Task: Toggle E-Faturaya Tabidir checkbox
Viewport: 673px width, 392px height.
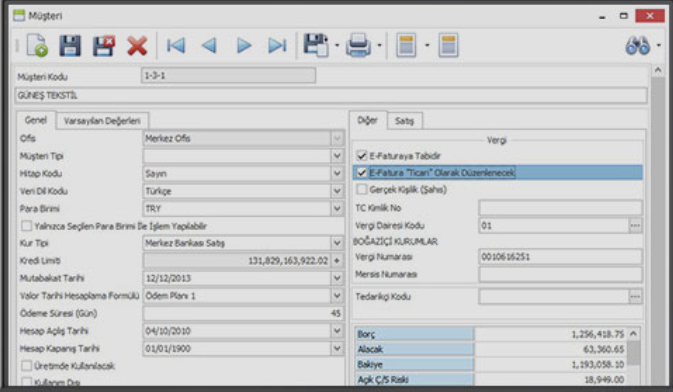Action: 362,155
